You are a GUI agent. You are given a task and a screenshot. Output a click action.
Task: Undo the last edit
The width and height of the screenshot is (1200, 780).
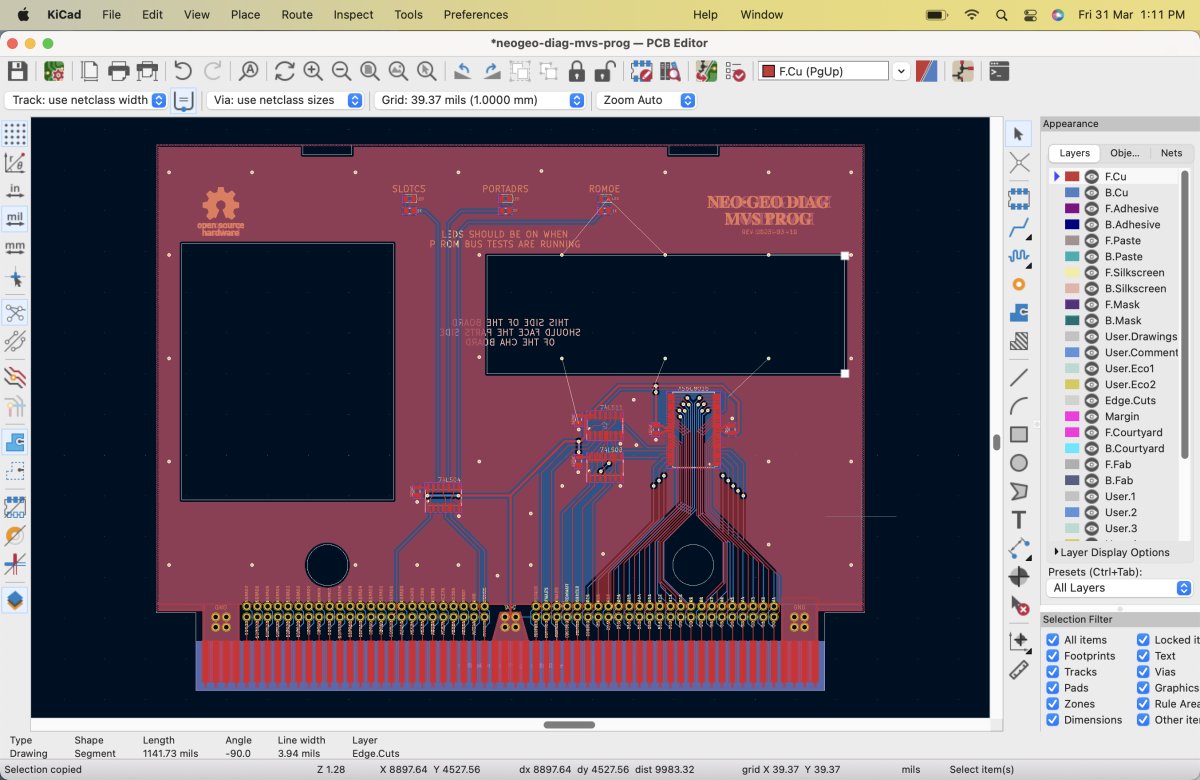coord(183,71)
